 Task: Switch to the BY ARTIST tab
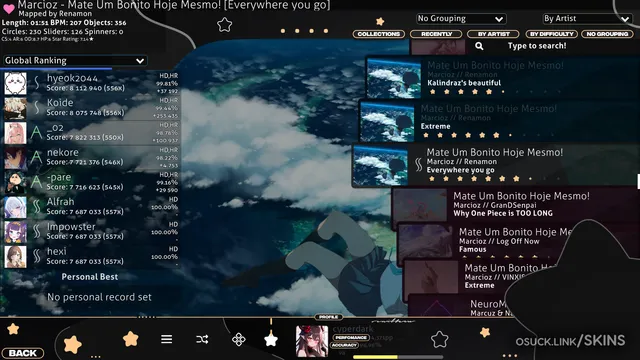click(x=493, y=34)
